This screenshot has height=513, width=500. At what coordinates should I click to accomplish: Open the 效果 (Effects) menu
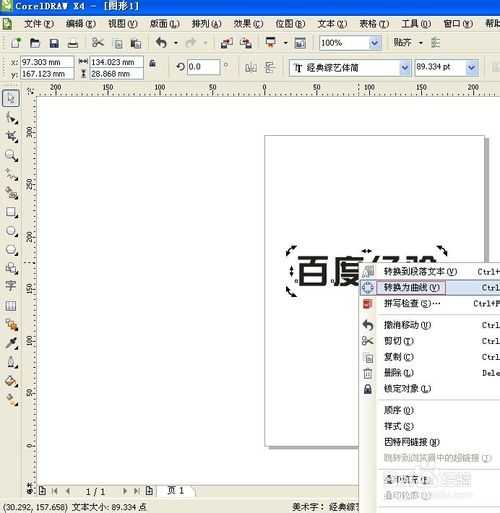(x=248, y=24)
